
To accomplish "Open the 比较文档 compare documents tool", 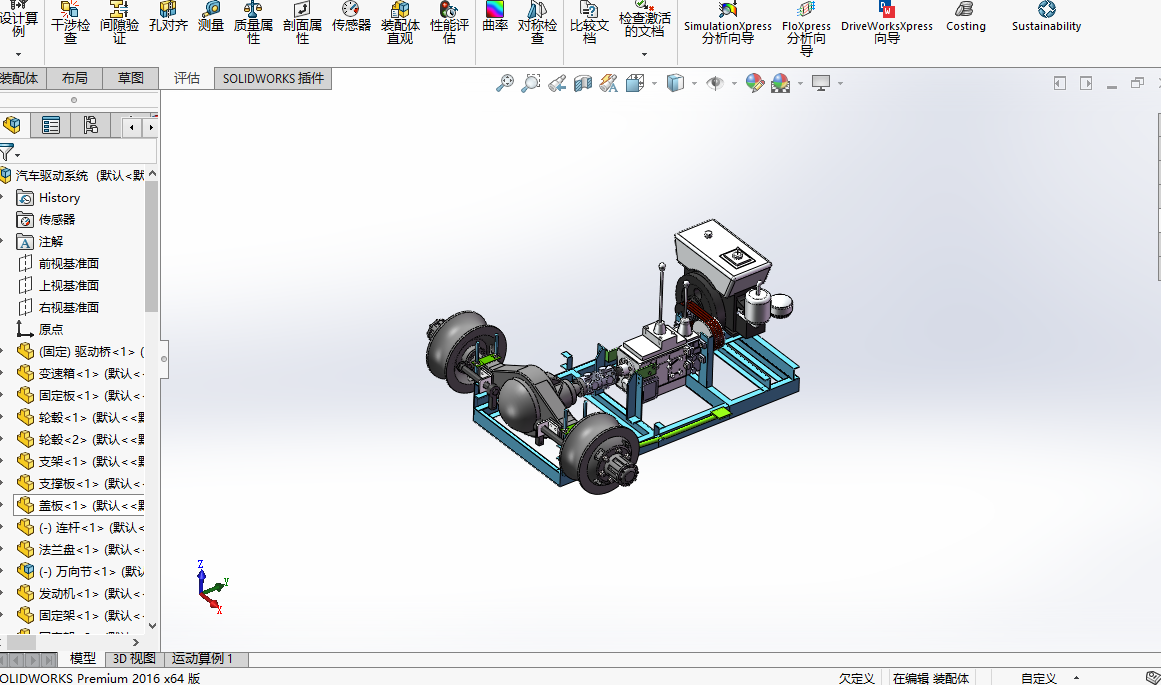I will point(589,22).
